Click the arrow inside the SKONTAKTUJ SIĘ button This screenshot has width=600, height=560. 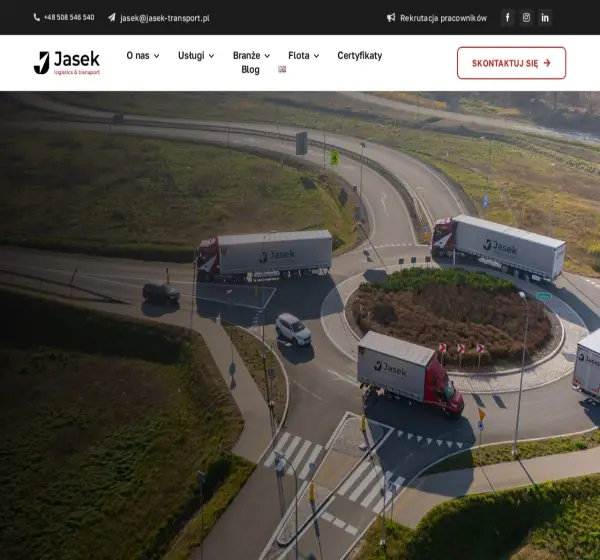click(547, 63)
